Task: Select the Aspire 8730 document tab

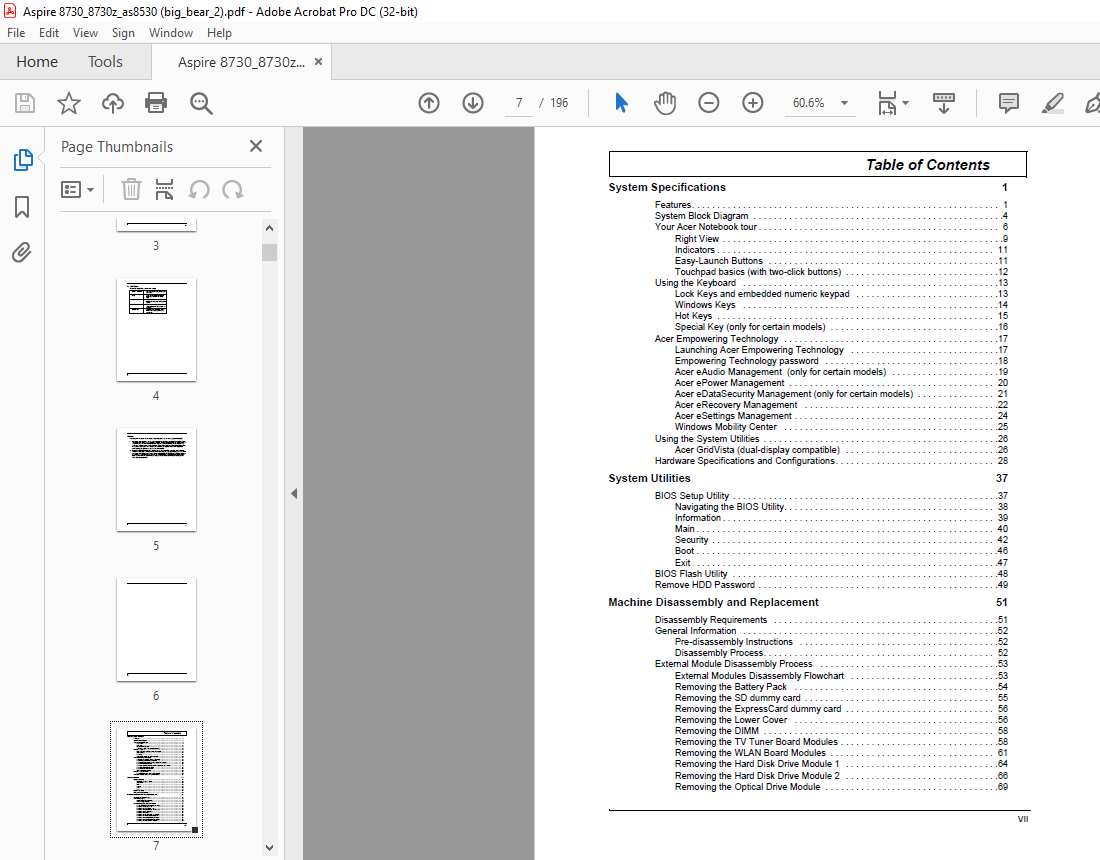Action: coord(241,62)
